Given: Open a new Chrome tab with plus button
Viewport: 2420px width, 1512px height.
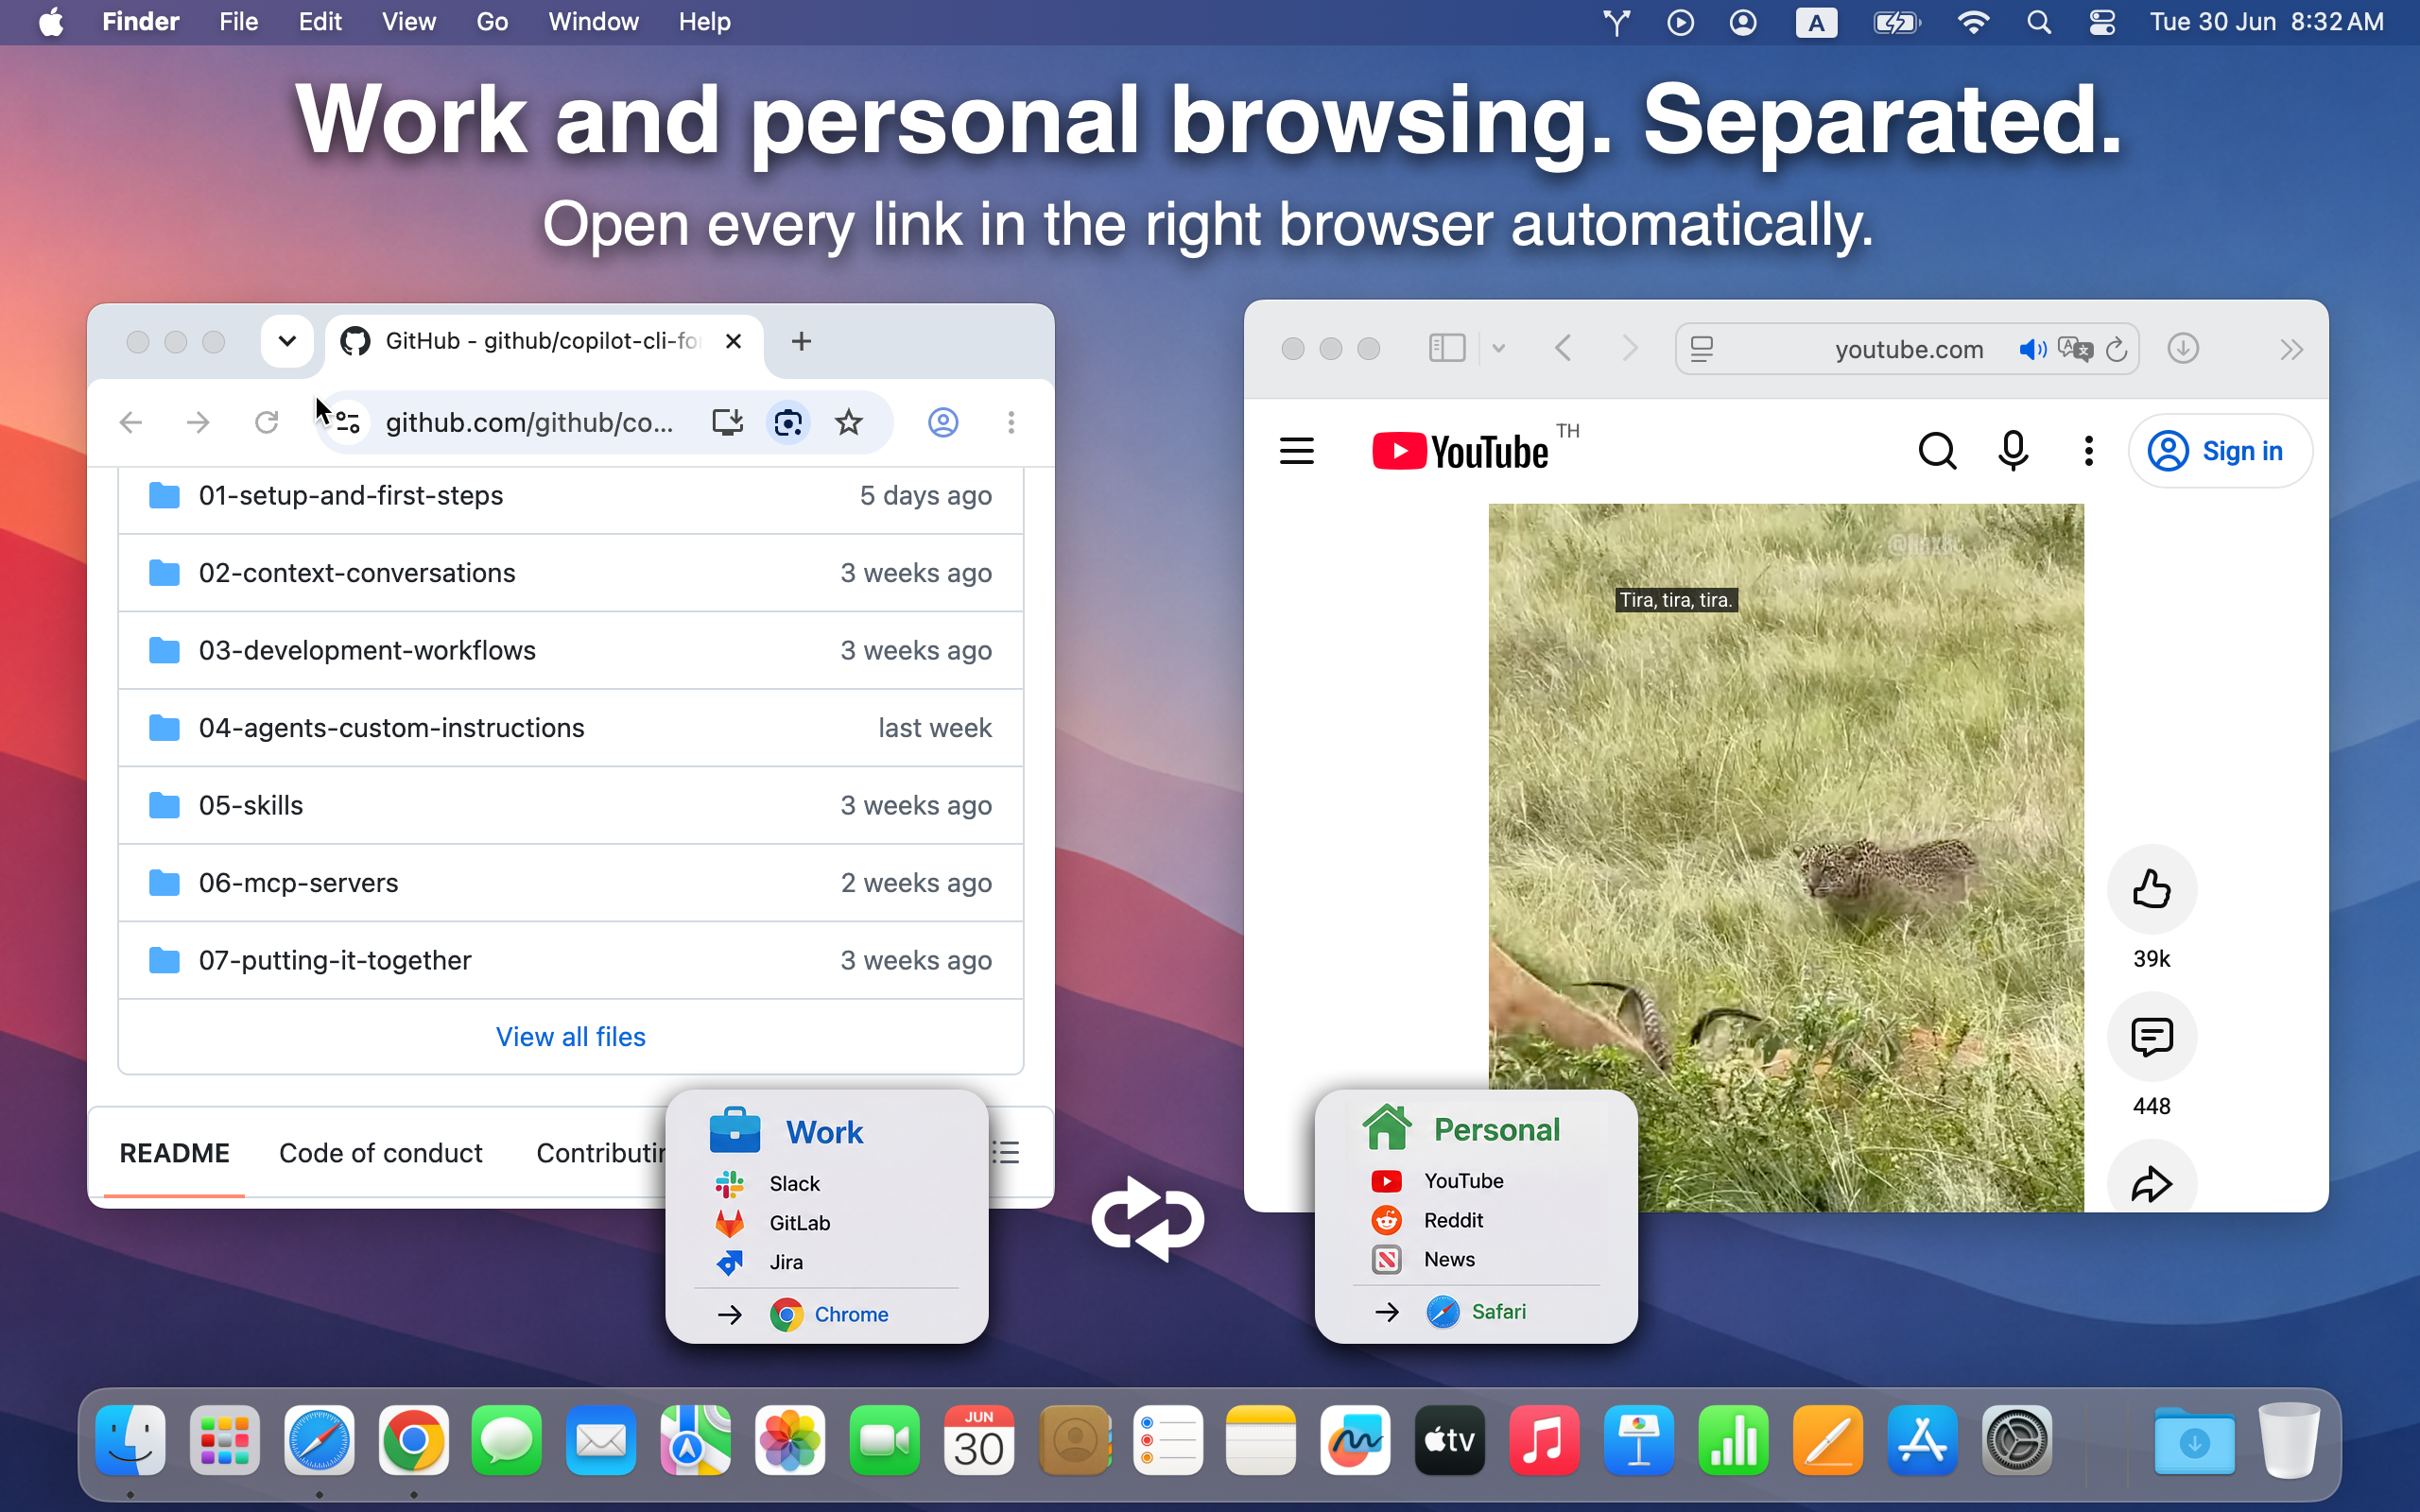Looking at the screenshot, I should pos(801,342).
